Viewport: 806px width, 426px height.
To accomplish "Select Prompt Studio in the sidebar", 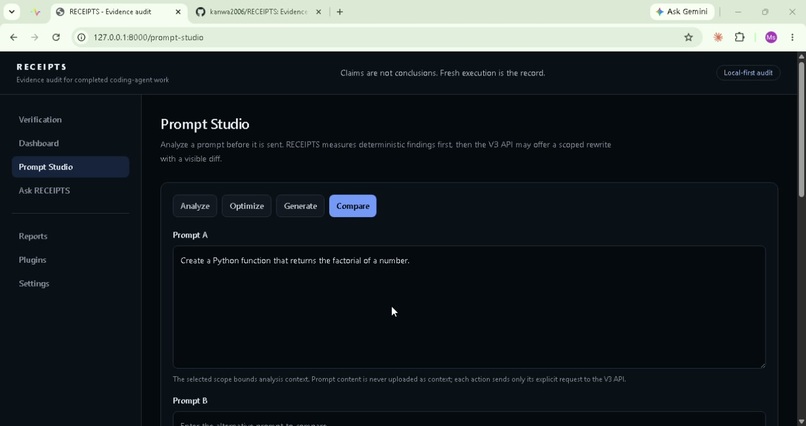I will (70, 167).
